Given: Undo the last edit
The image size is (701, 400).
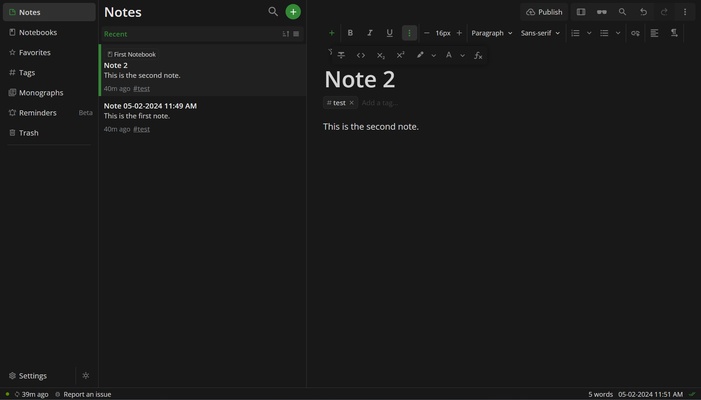Looking at the screenshot, I should 643,12.
